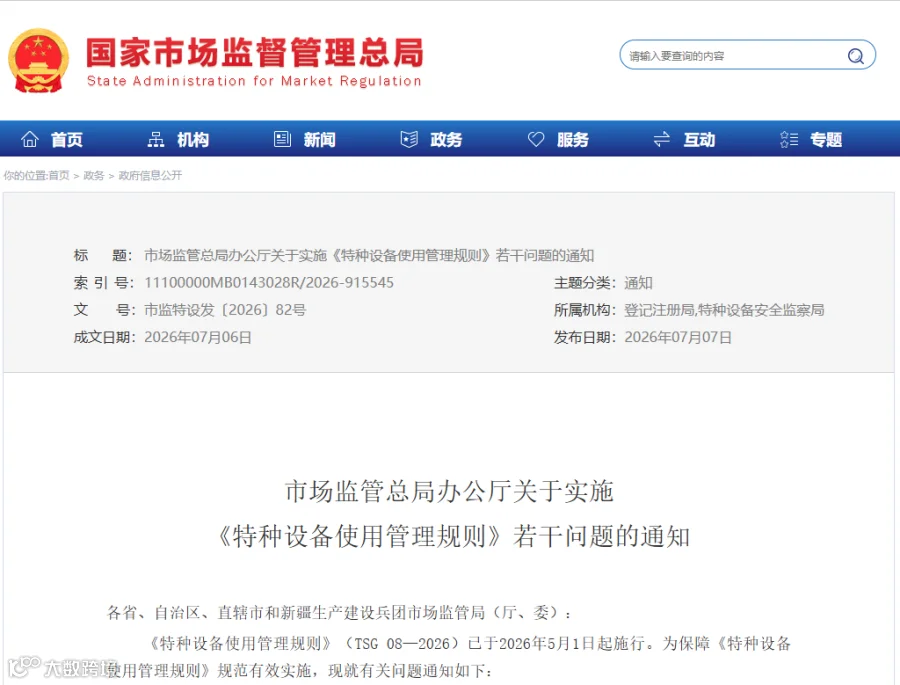900x685 pixels.
Task: Click the home icon beside 首页
Action: [x=30, y=139]
